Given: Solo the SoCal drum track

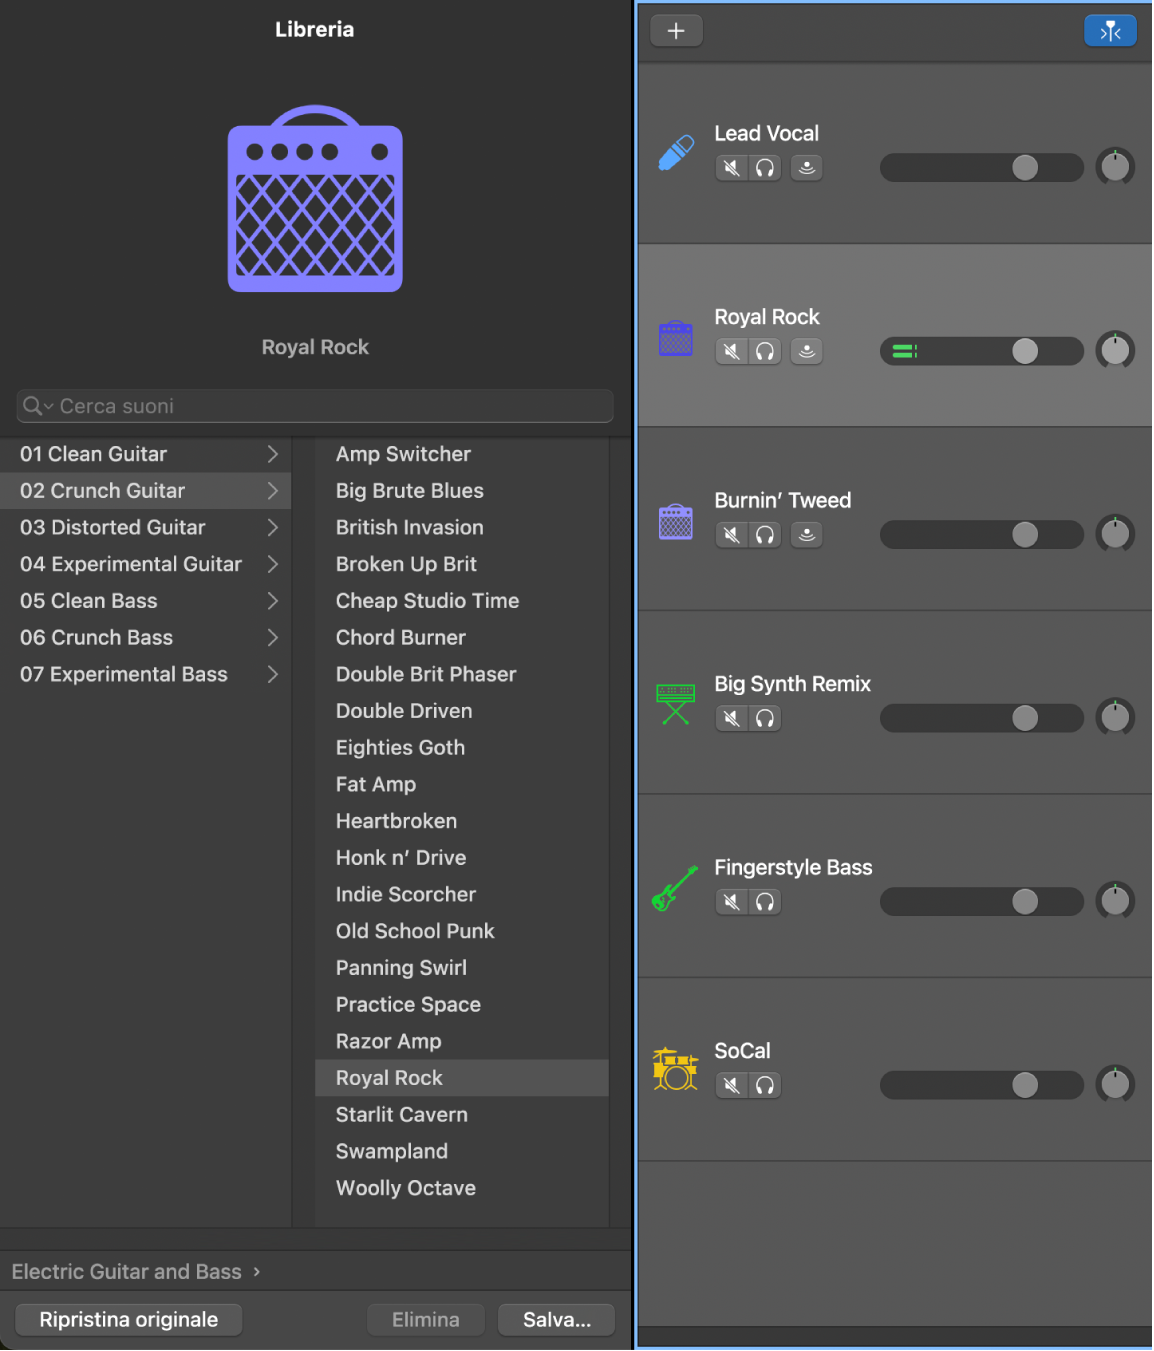Looking at the screenshot, I should click(765, 1086).
